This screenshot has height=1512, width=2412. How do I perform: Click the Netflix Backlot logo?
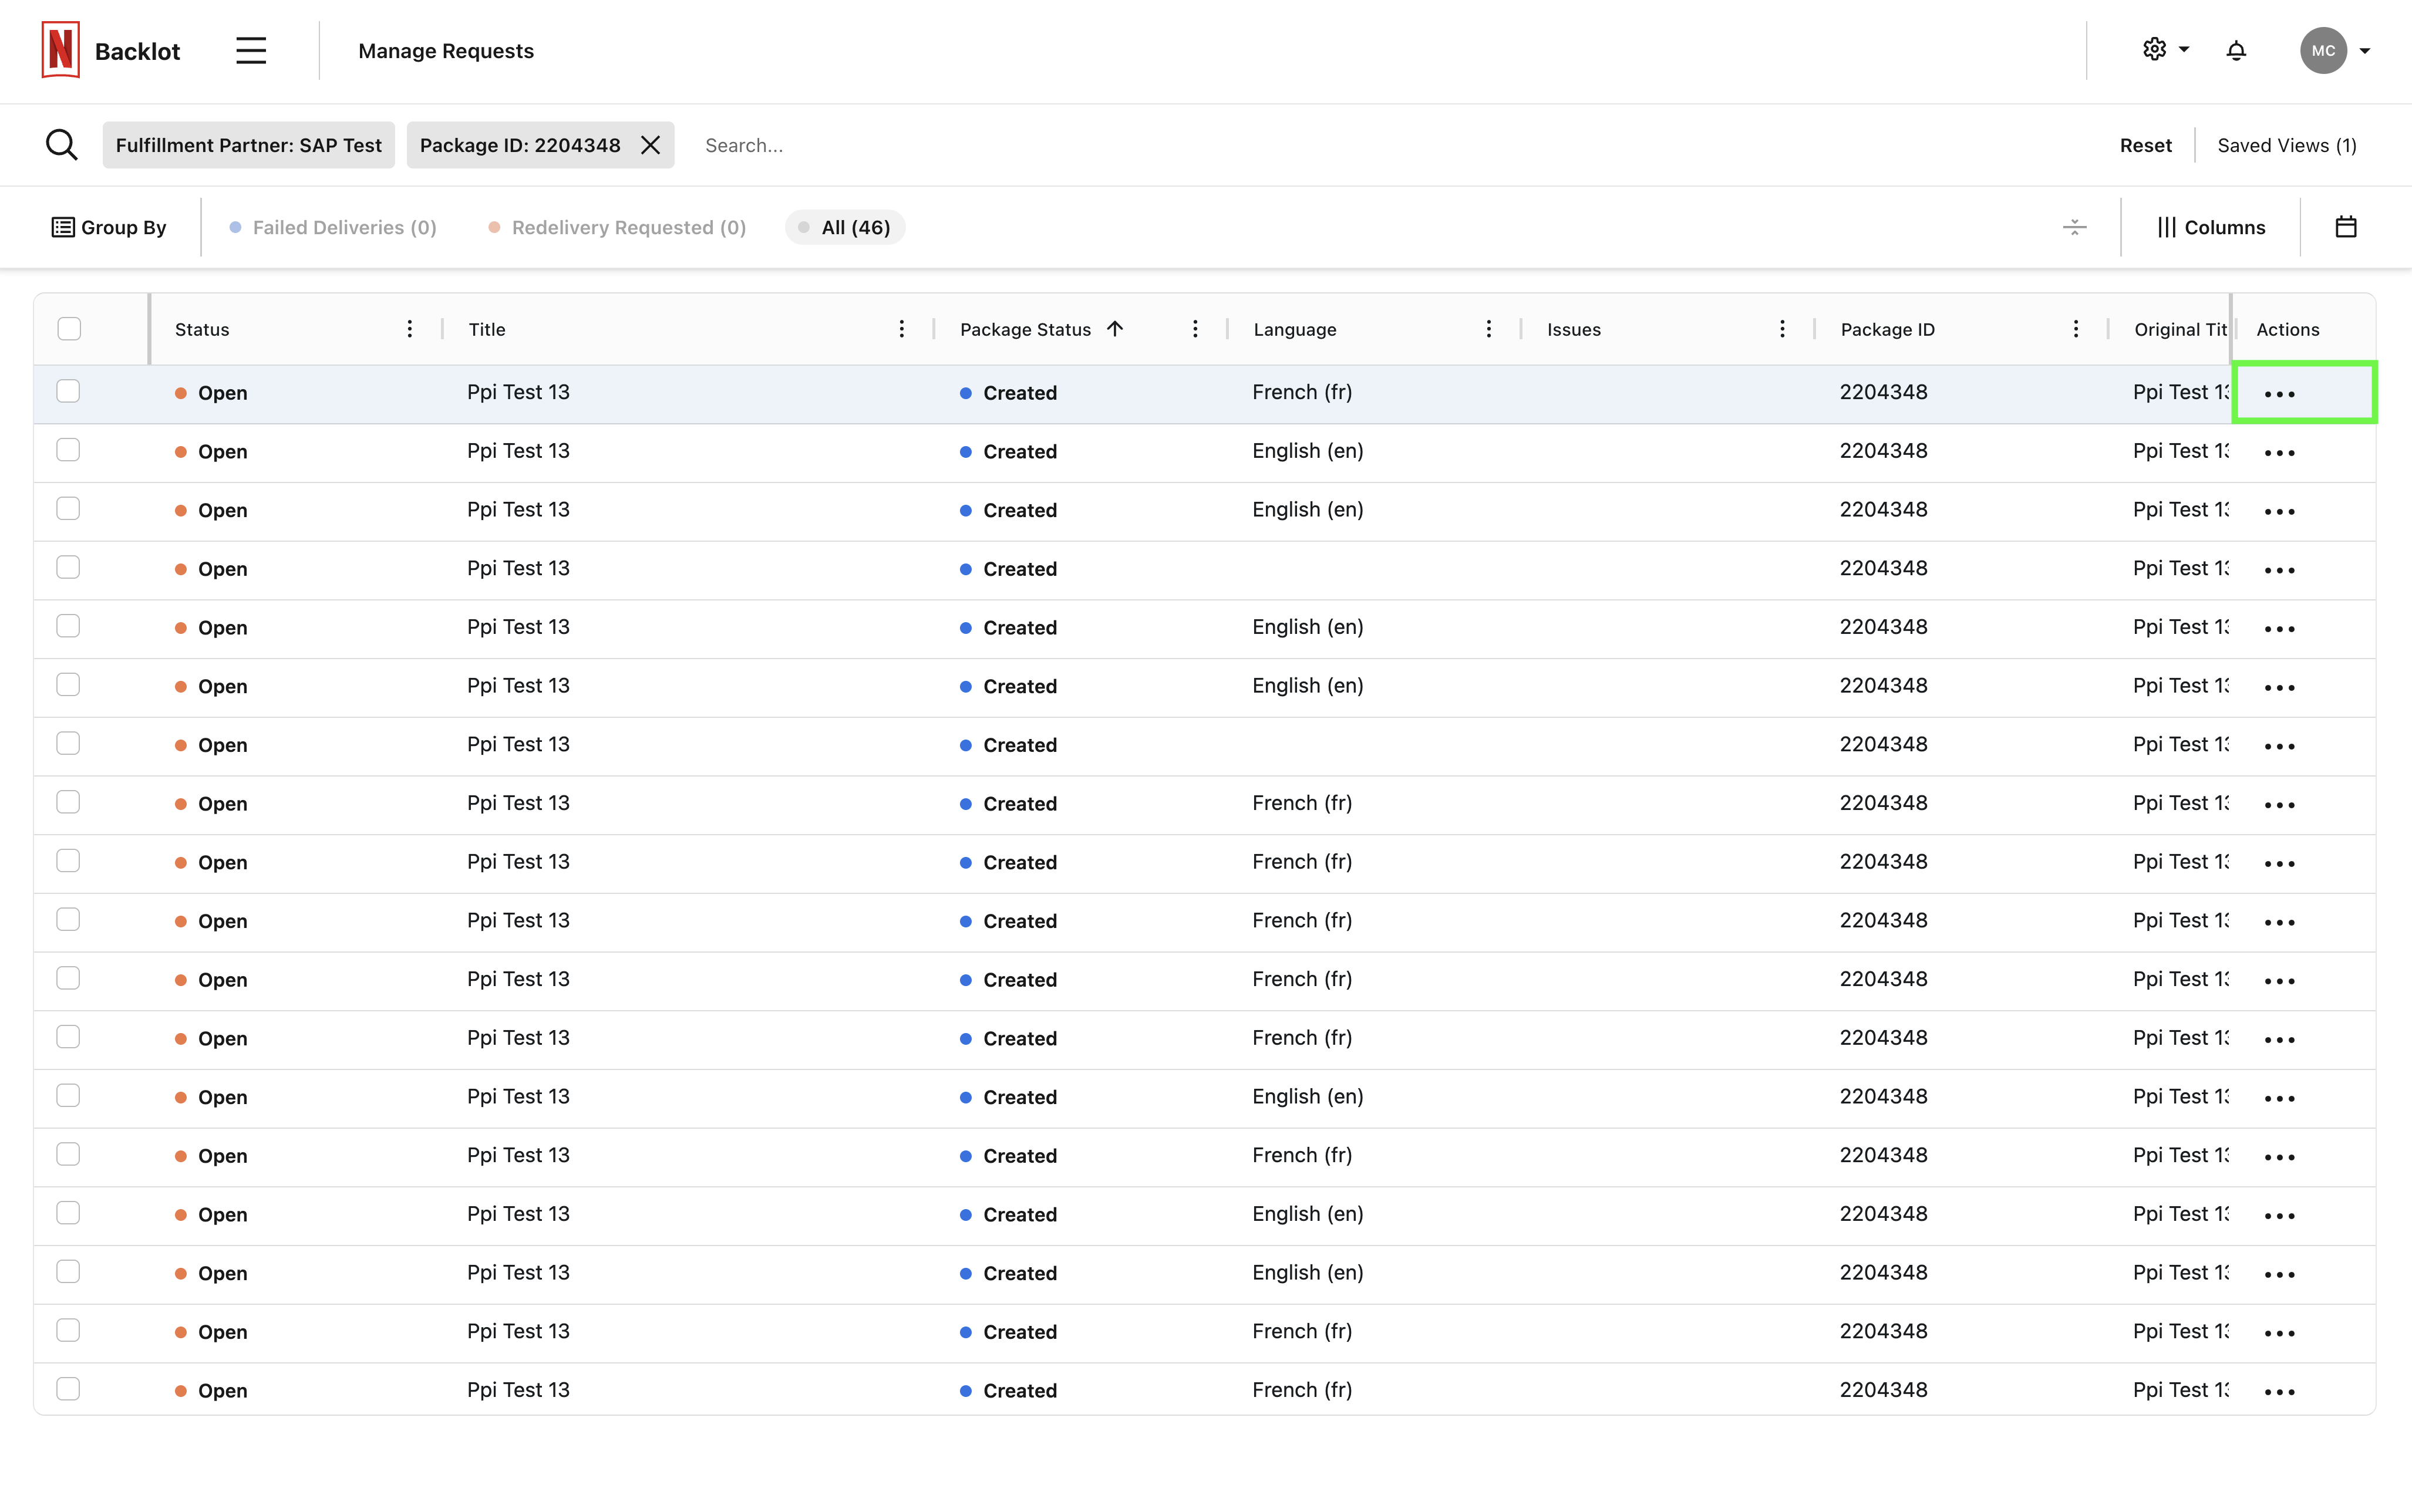(61, 50)
